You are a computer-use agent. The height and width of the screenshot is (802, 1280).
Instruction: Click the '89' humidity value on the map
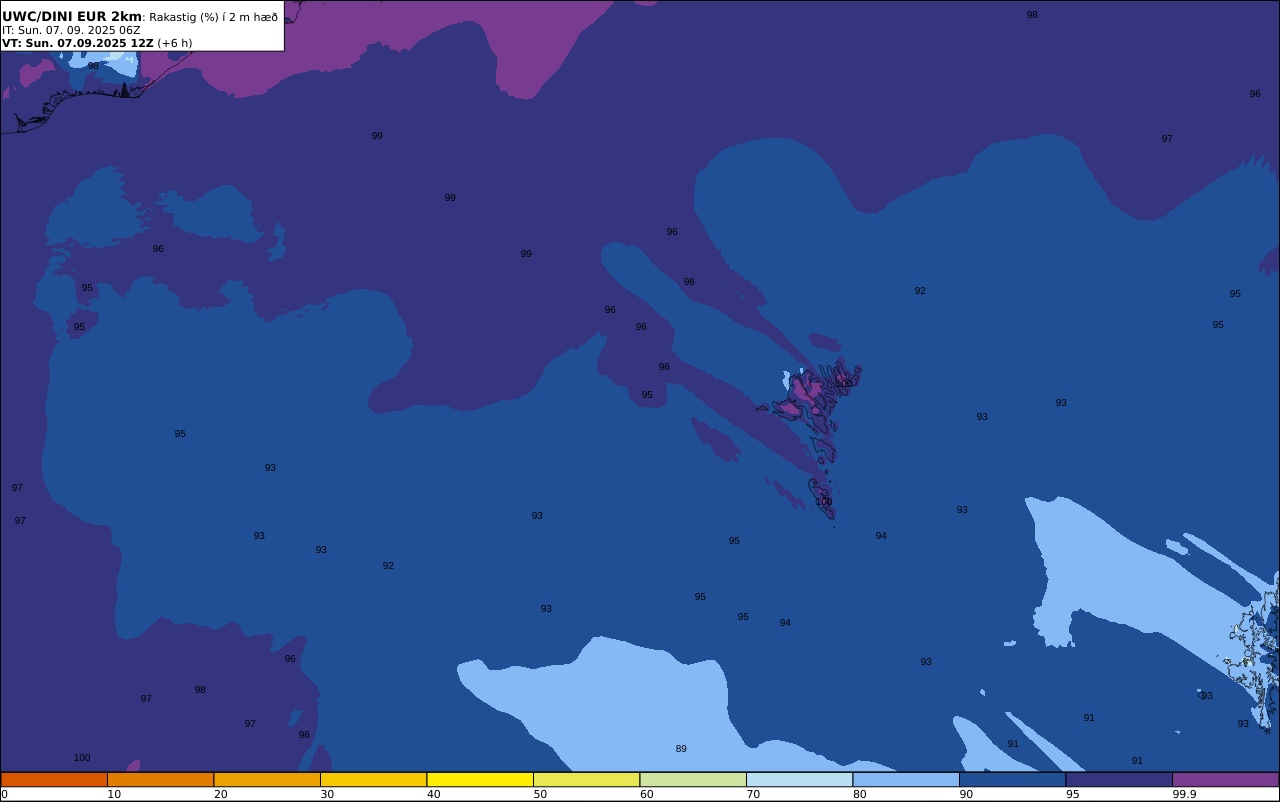click(x=681, y=749)
